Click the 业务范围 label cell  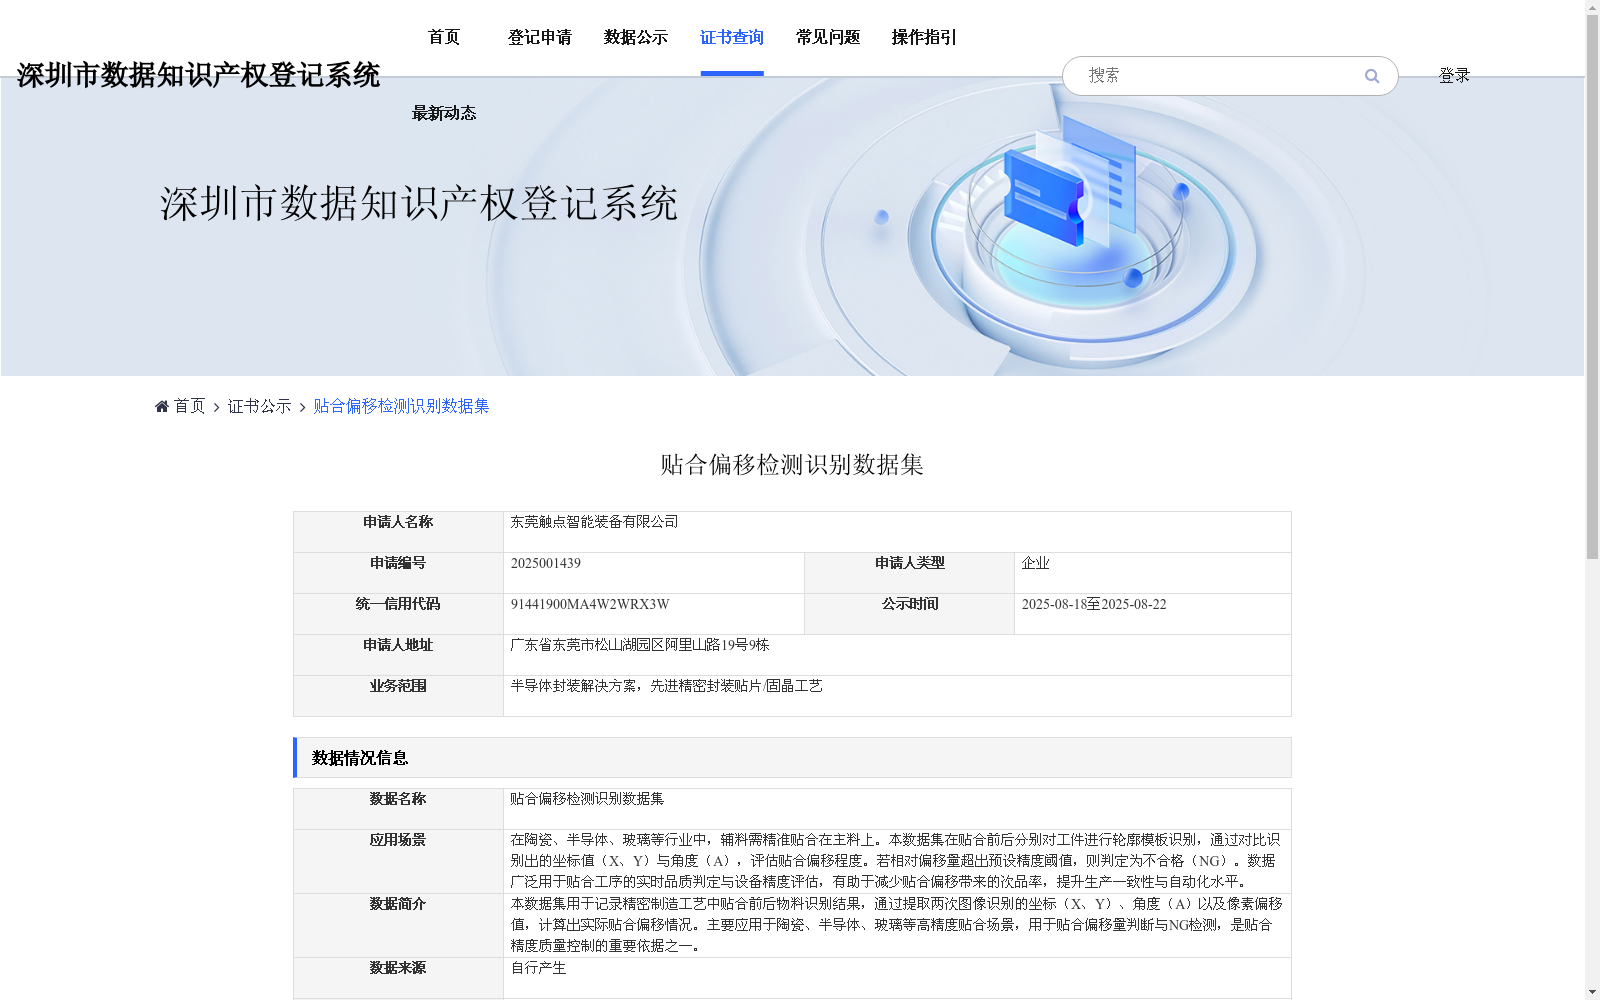point(398,696)
